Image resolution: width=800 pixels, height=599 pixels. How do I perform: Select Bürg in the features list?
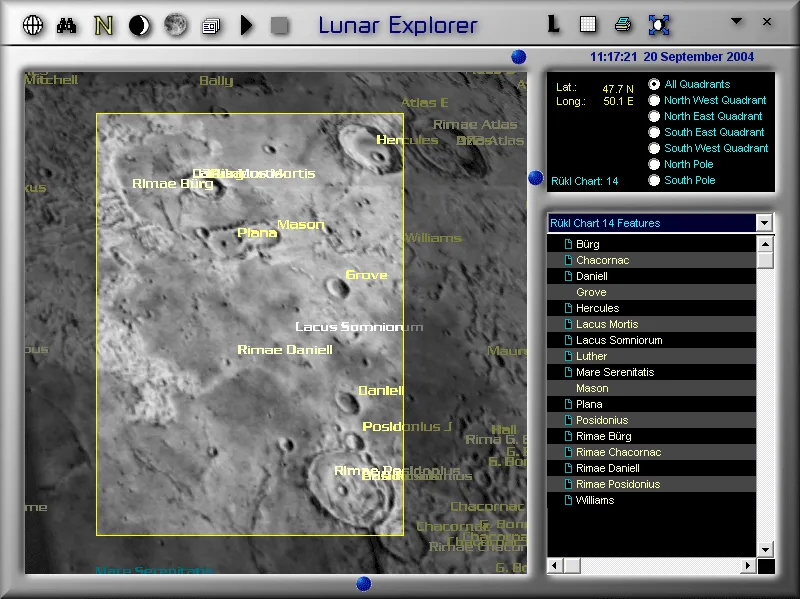tap(652, 244)
